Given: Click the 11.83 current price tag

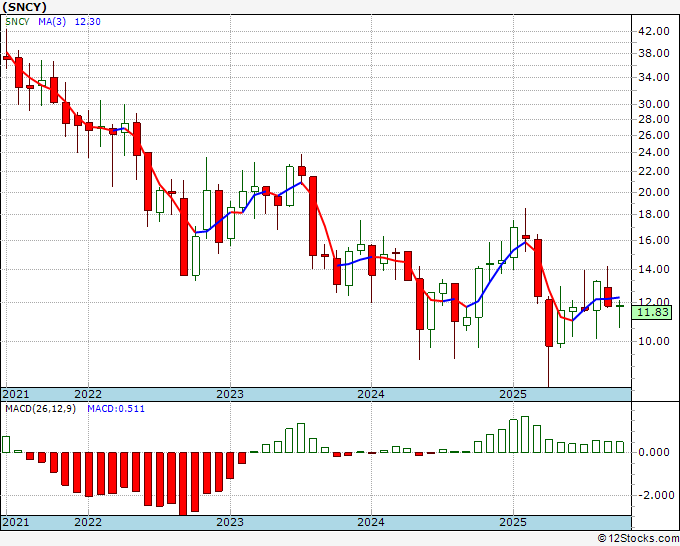Looking at the screenshot, I should click(651, 312).
